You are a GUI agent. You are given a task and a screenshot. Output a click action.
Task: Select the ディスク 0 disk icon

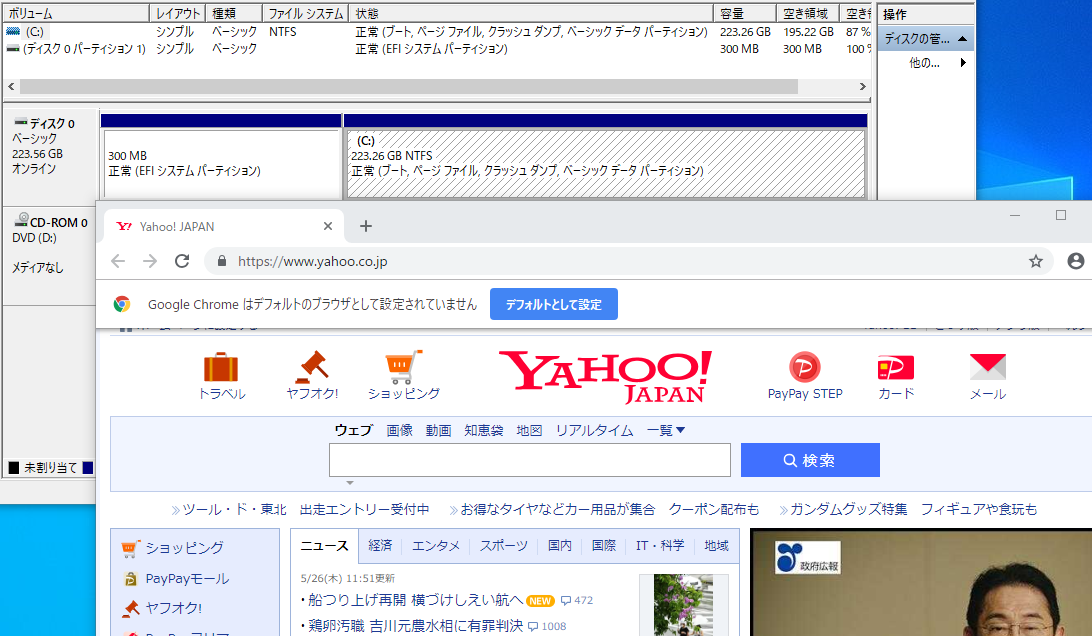[21, 123]
